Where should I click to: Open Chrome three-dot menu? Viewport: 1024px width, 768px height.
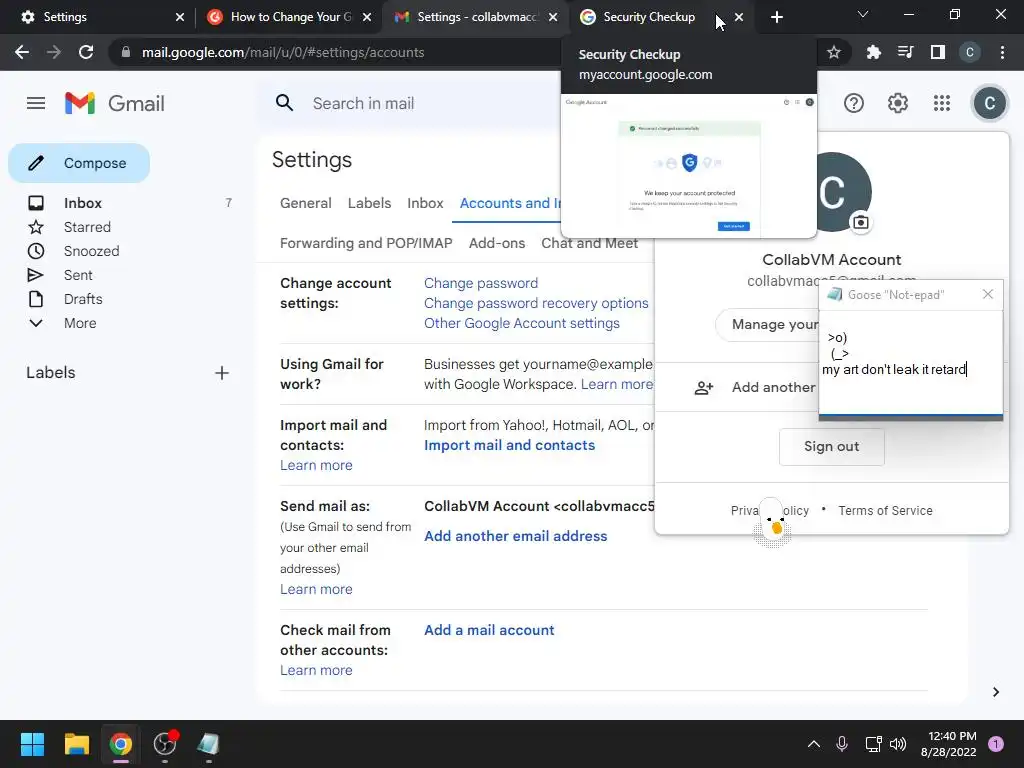(x=1002, y=52)
